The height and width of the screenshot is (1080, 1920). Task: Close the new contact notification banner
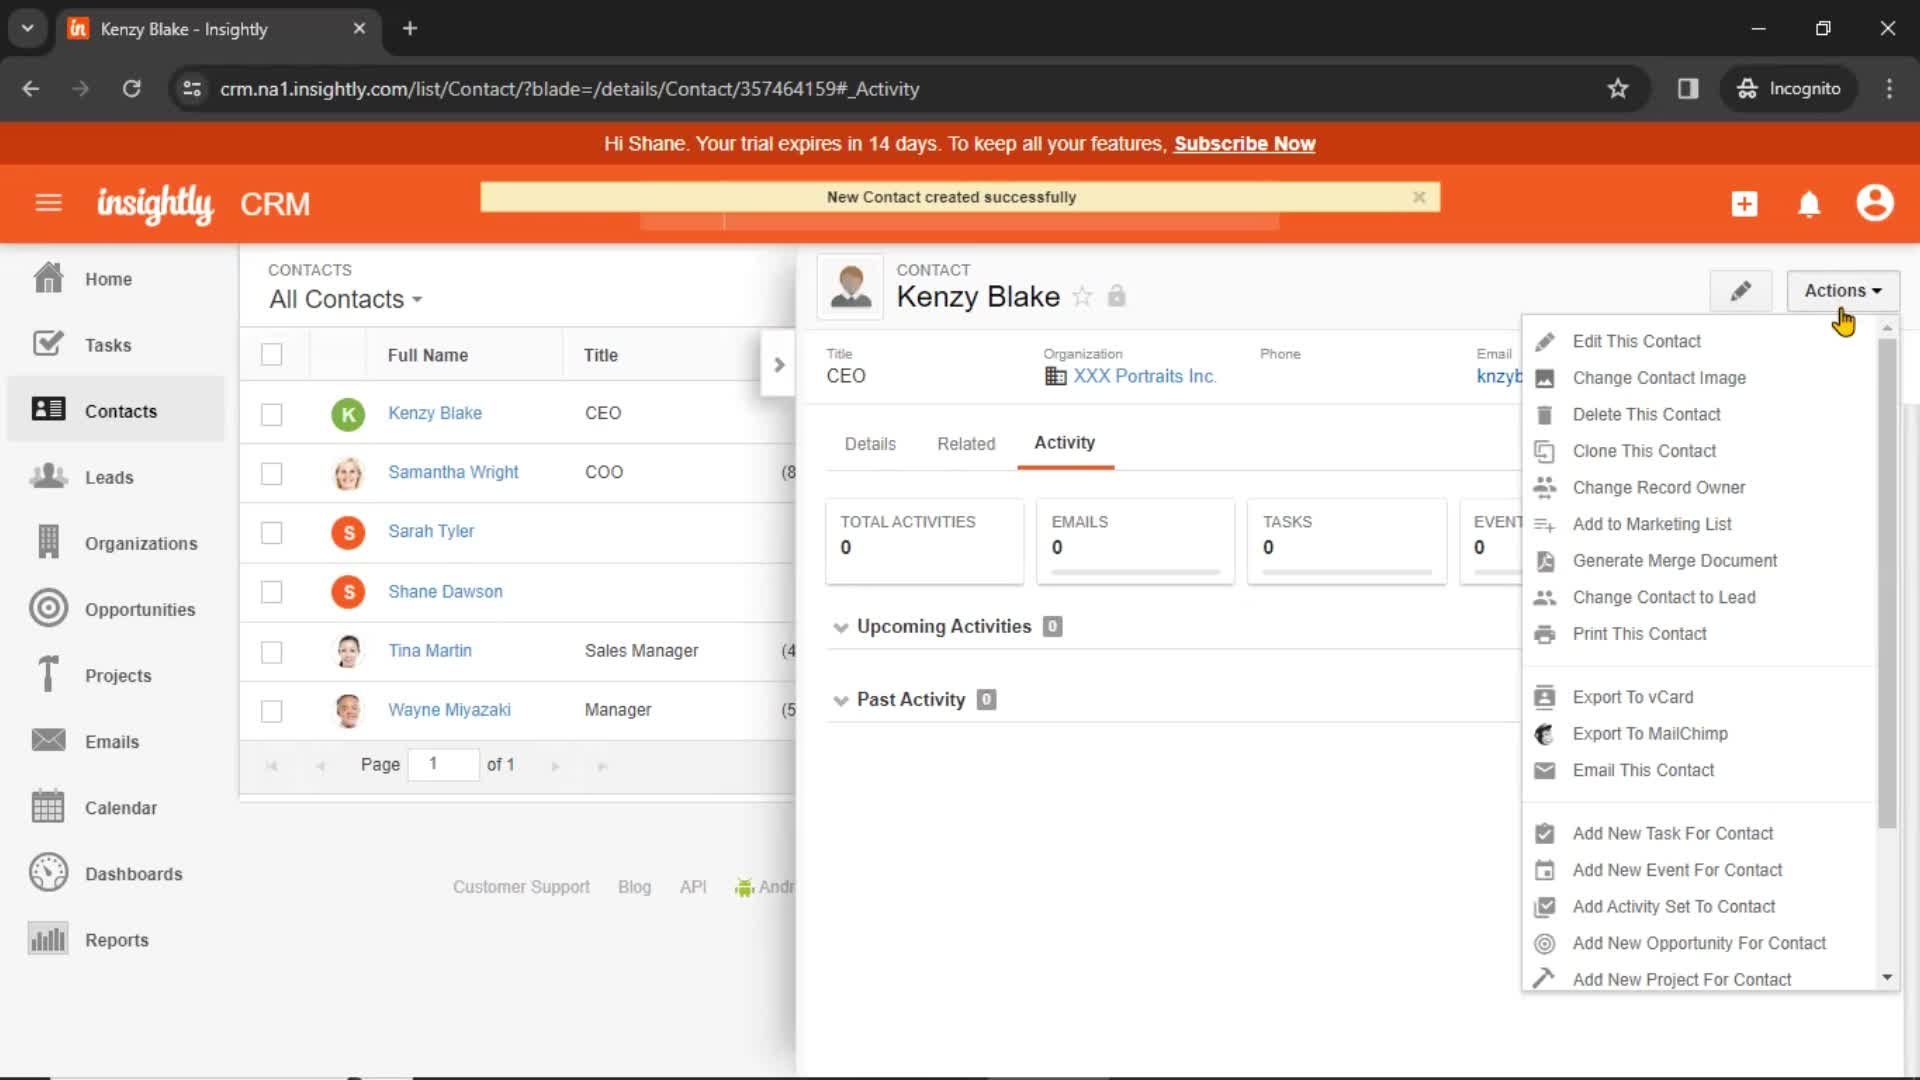click(x=1419, y=196)
